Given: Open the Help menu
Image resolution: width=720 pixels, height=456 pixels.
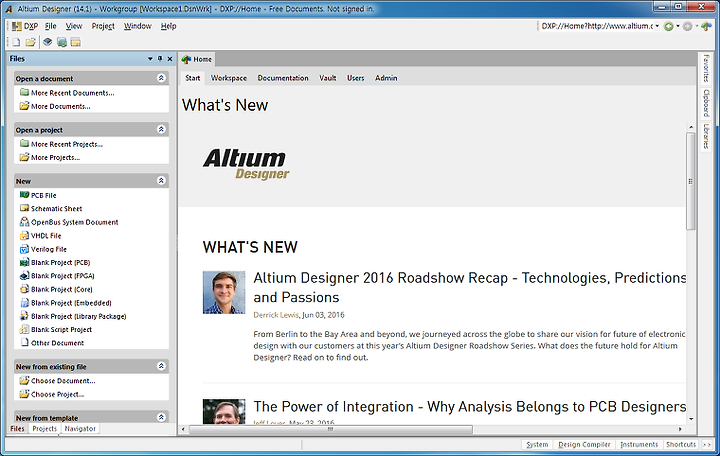Looking at the screenshot, I should [x=169, y=26].
